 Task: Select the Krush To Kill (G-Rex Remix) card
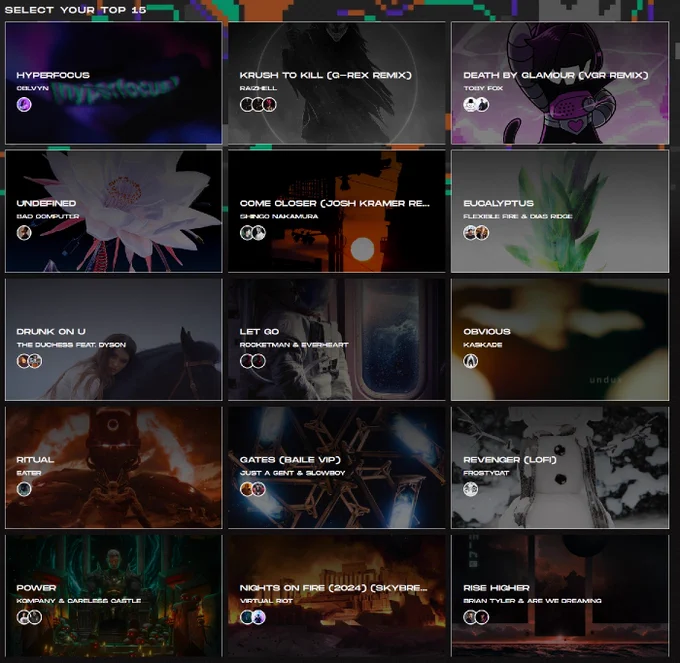(x=337, y=83)
